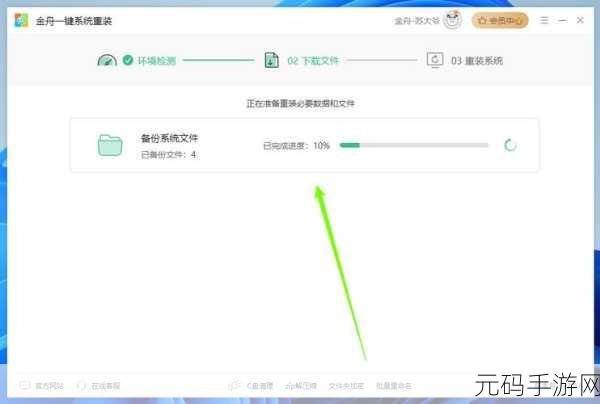Open the C盘清理 disk cleanup link
This screenshot has height=404, width=600.
260,386
